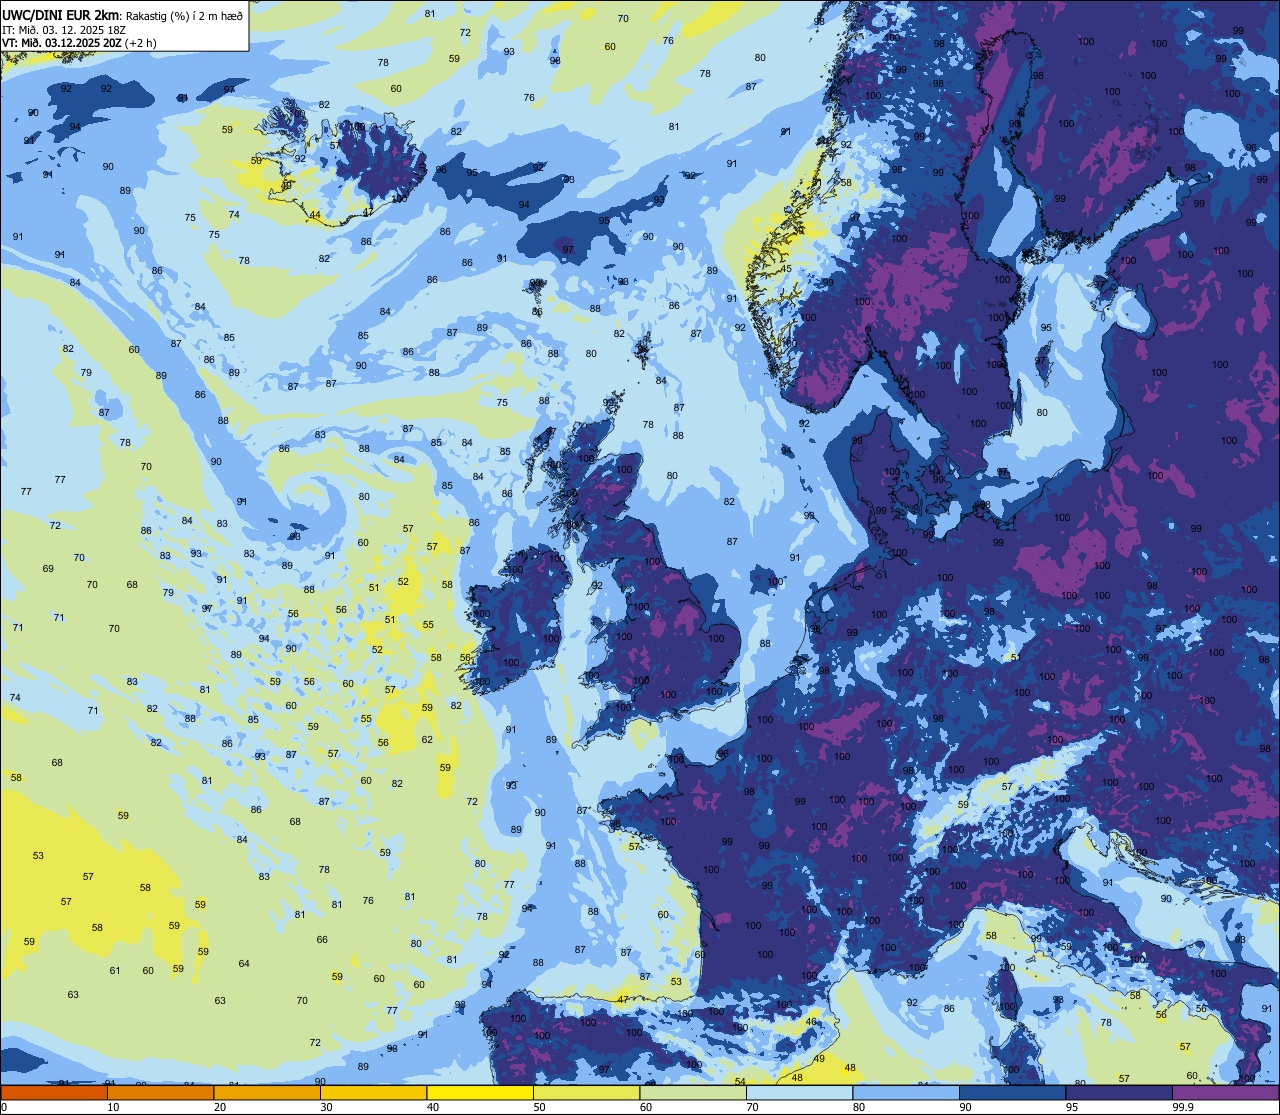
Task: Click the 40–50 bright yellow legend swatch
Action: 480,1092
